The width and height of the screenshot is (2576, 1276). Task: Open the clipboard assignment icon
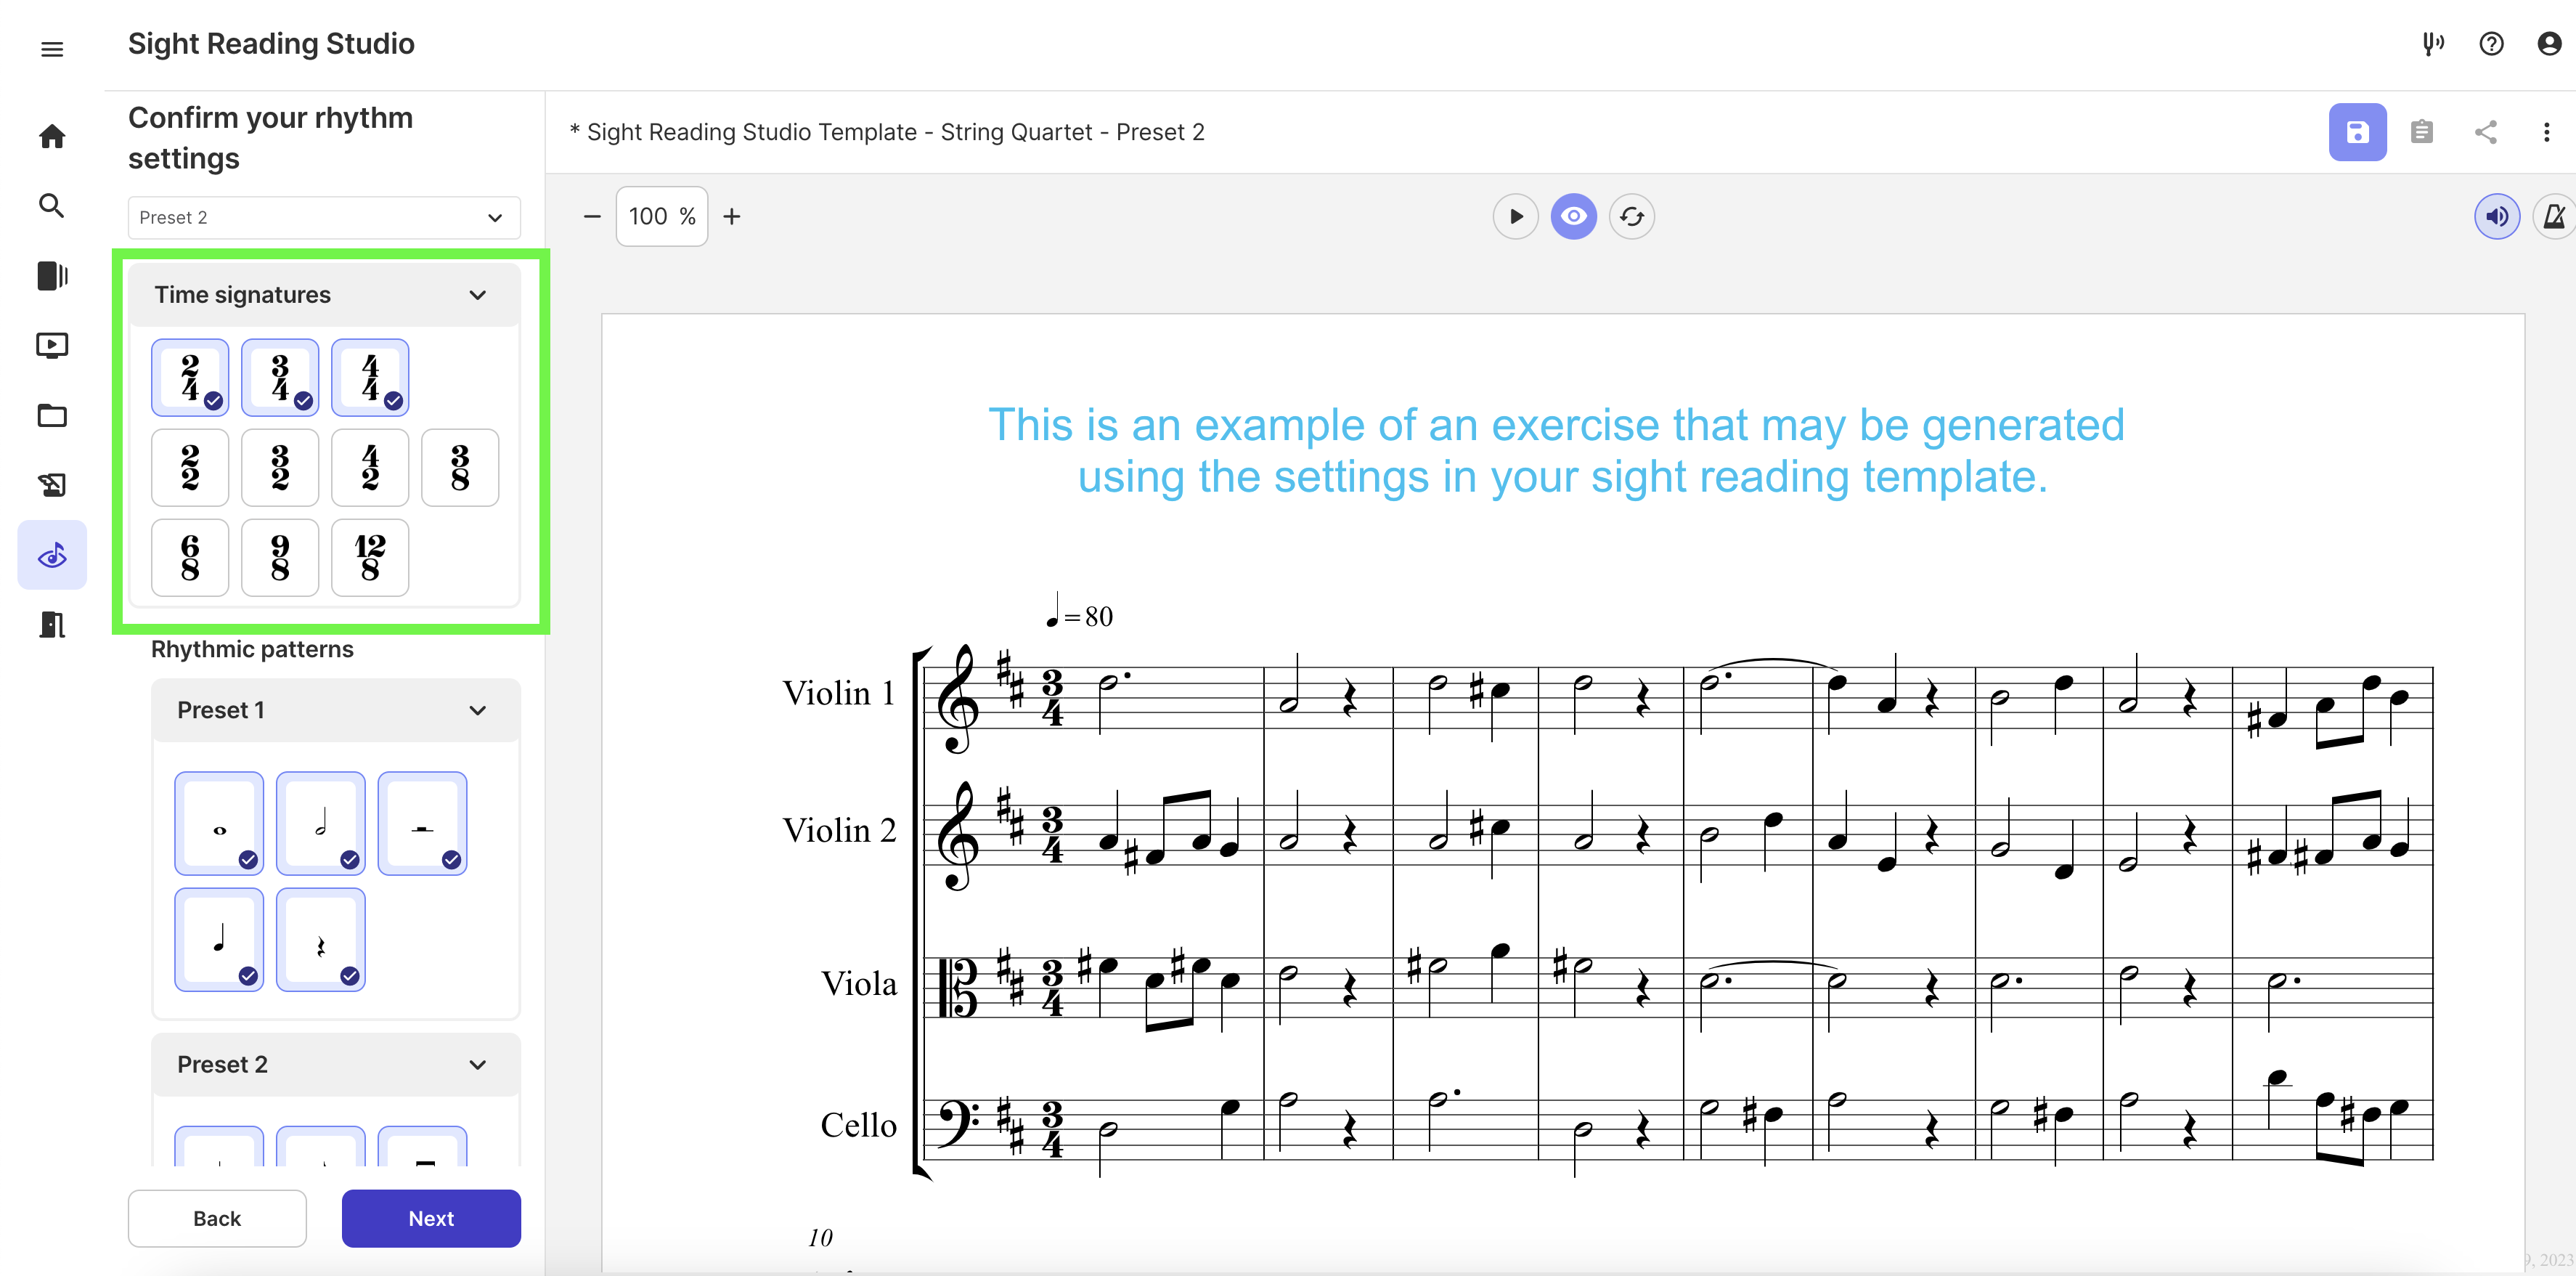click(x=2421, y=132)
